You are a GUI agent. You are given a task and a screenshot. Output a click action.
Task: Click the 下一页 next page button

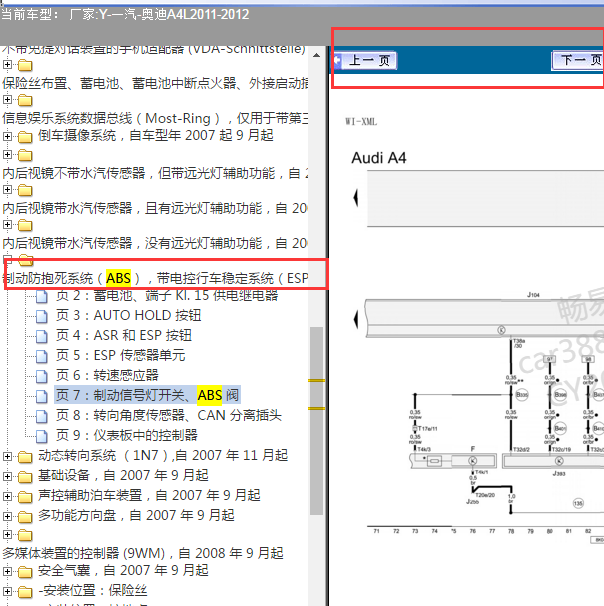[577, 60]
